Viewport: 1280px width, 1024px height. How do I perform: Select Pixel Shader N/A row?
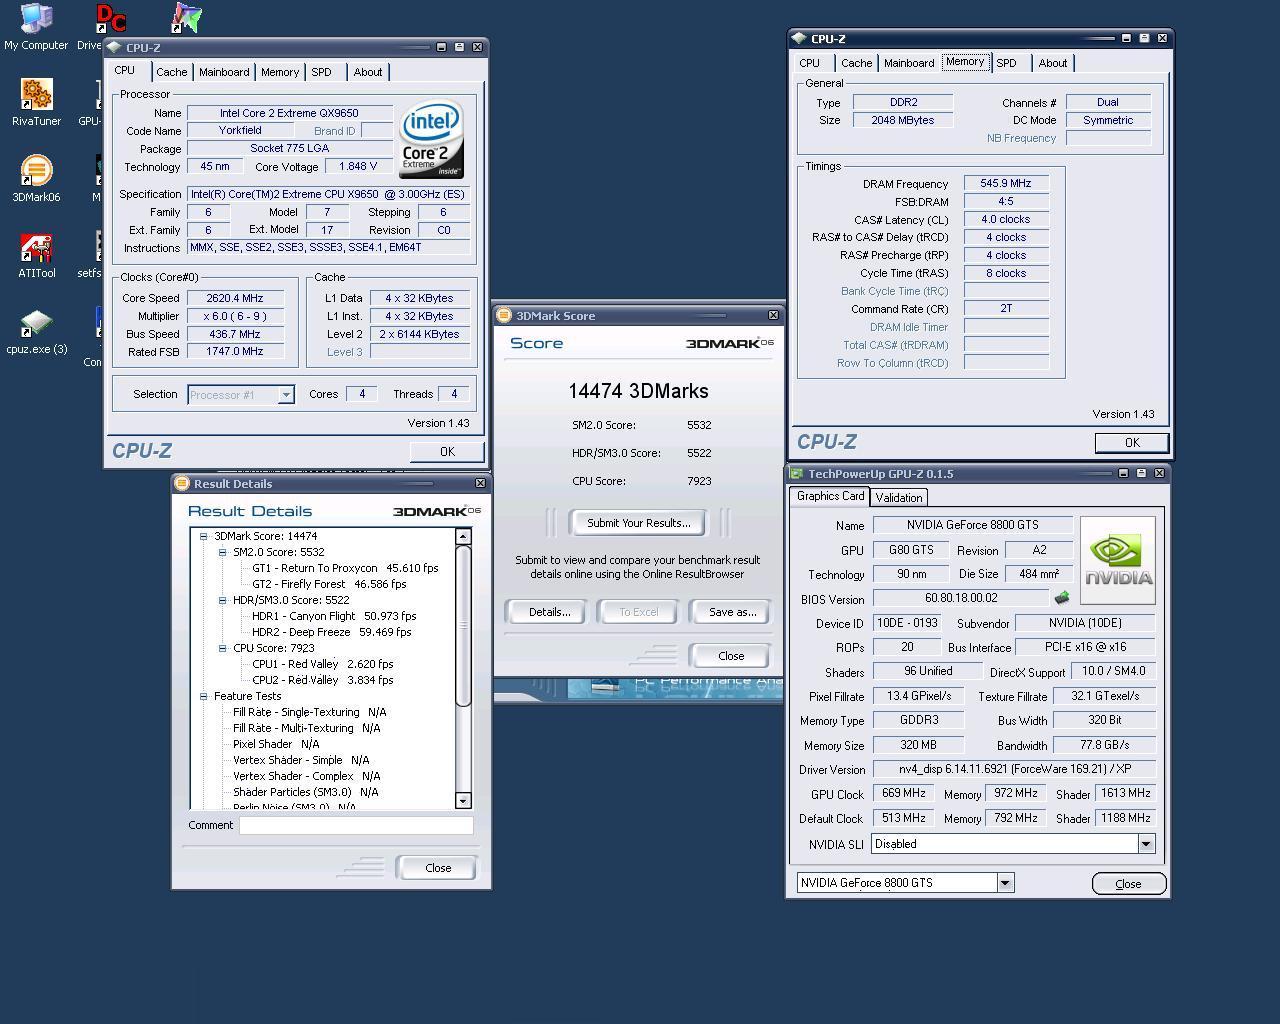click(276, 744)
